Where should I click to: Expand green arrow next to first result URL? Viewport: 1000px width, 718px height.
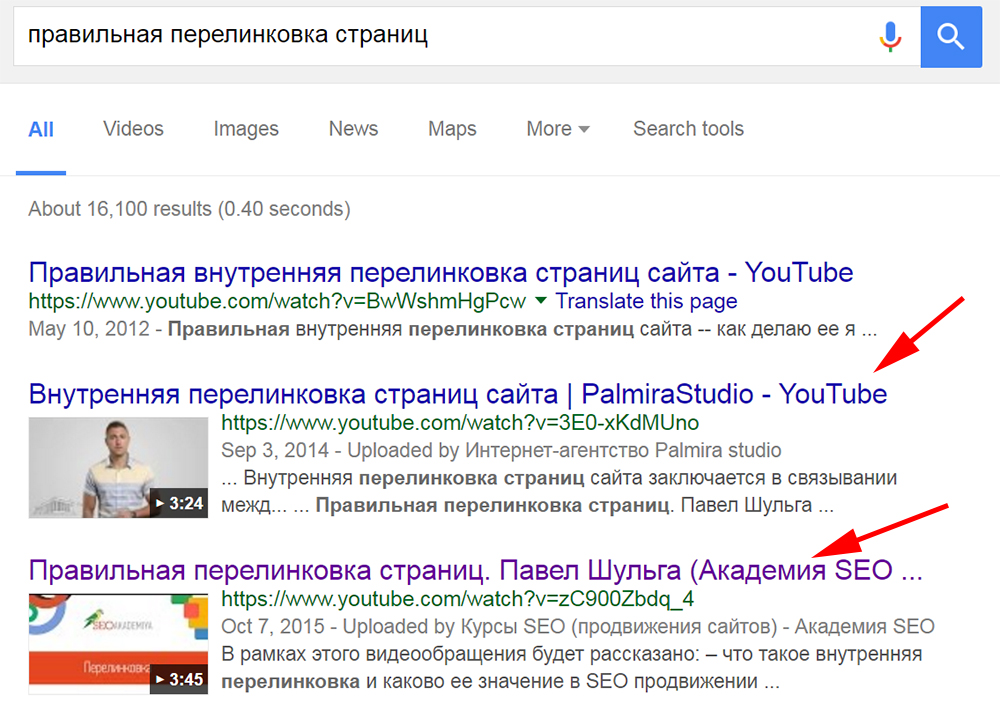[x=541, y=301]
